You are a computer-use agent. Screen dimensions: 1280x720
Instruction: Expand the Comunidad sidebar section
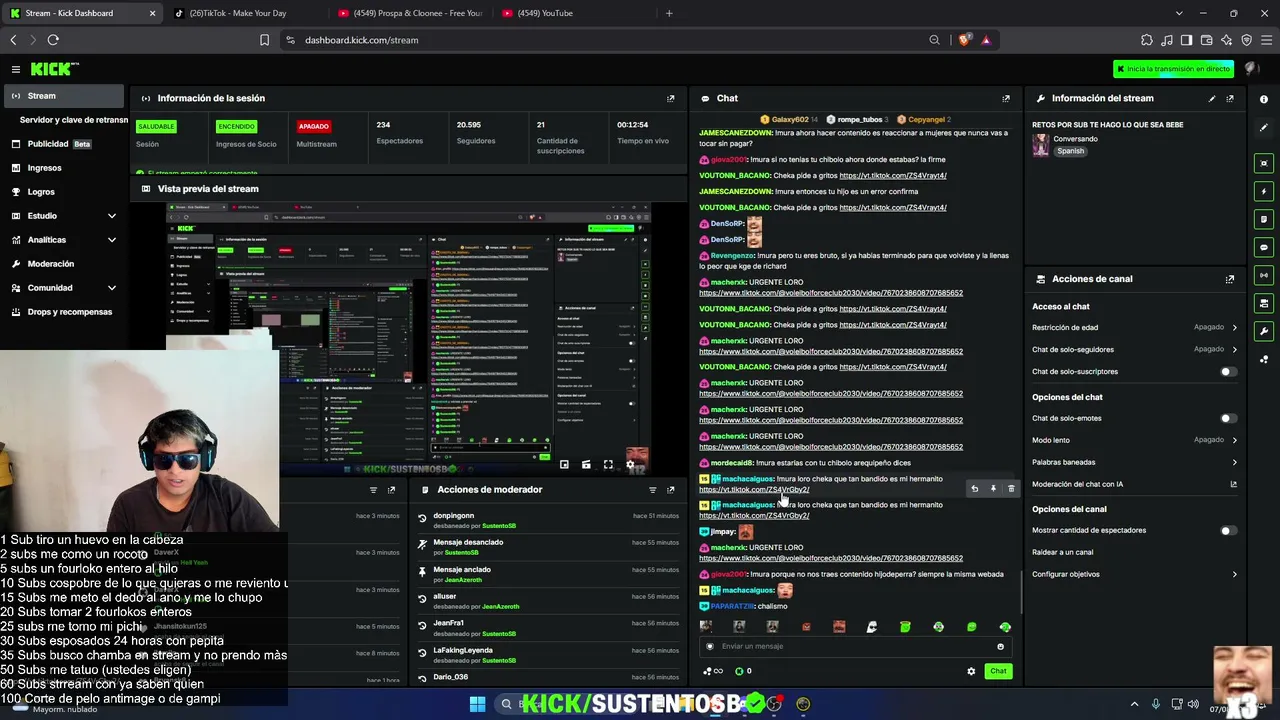click(63, 288)
